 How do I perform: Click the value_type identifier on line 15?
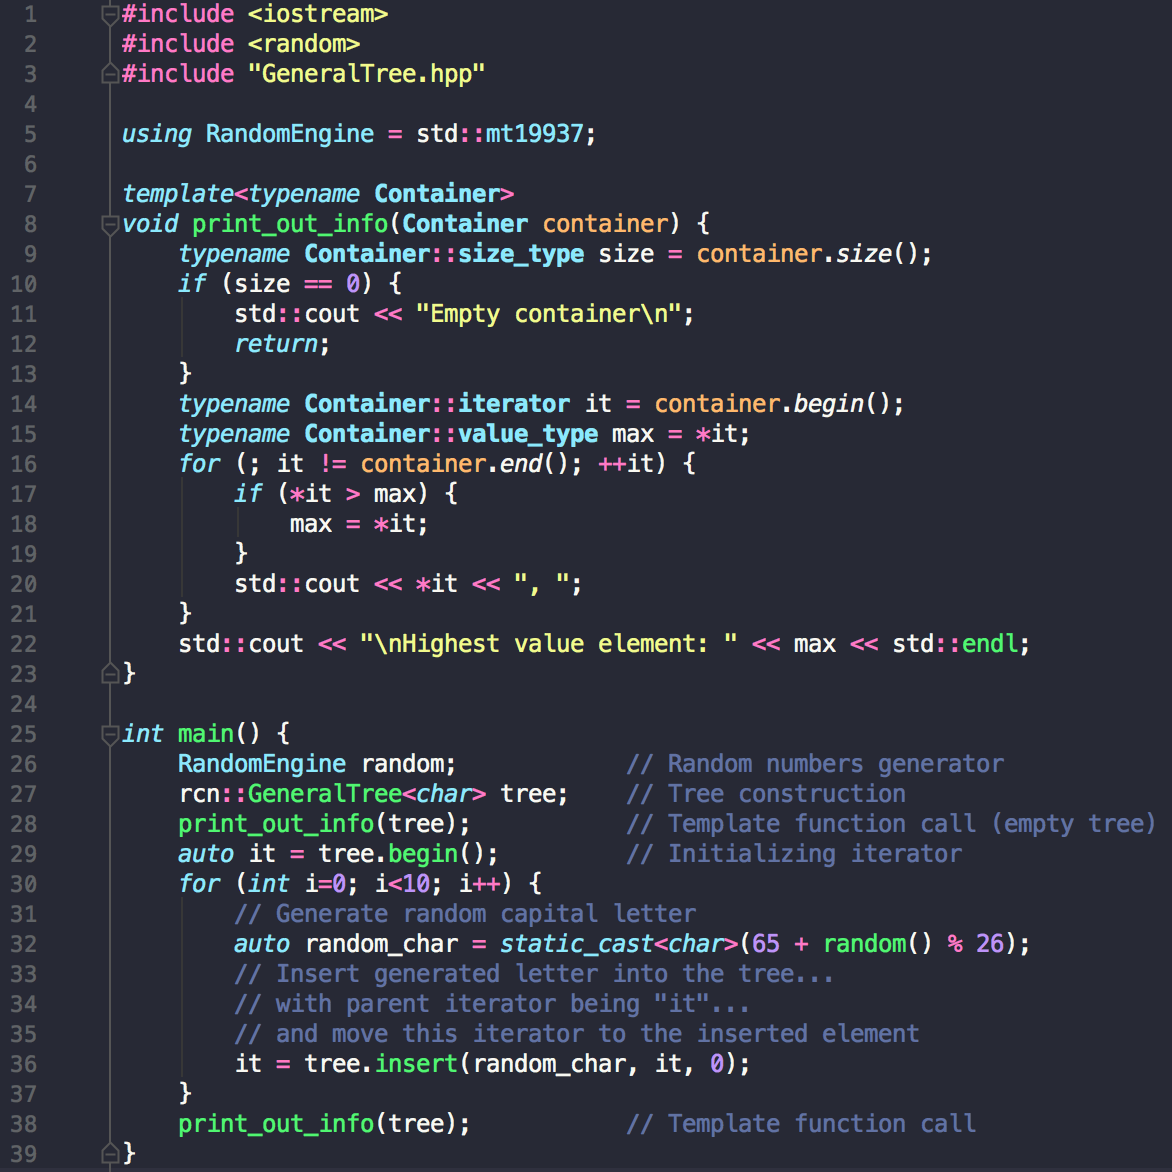528,434
